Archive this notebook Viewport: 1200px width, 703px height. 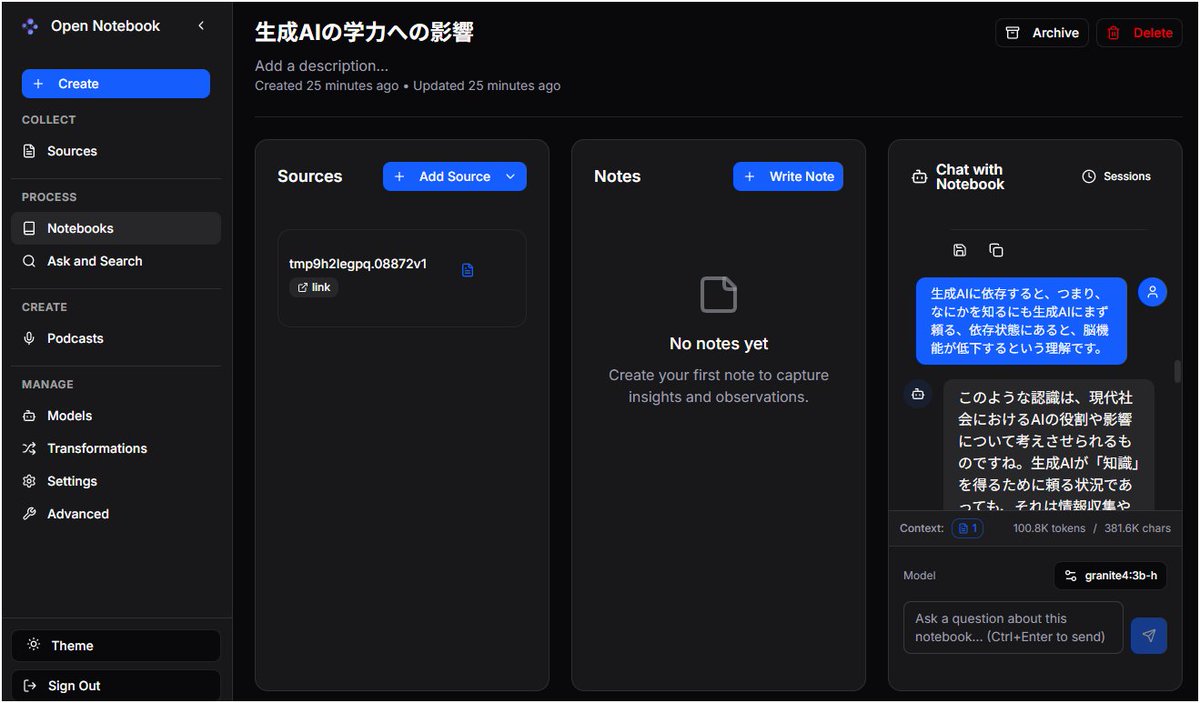(x=1042, y=33)
